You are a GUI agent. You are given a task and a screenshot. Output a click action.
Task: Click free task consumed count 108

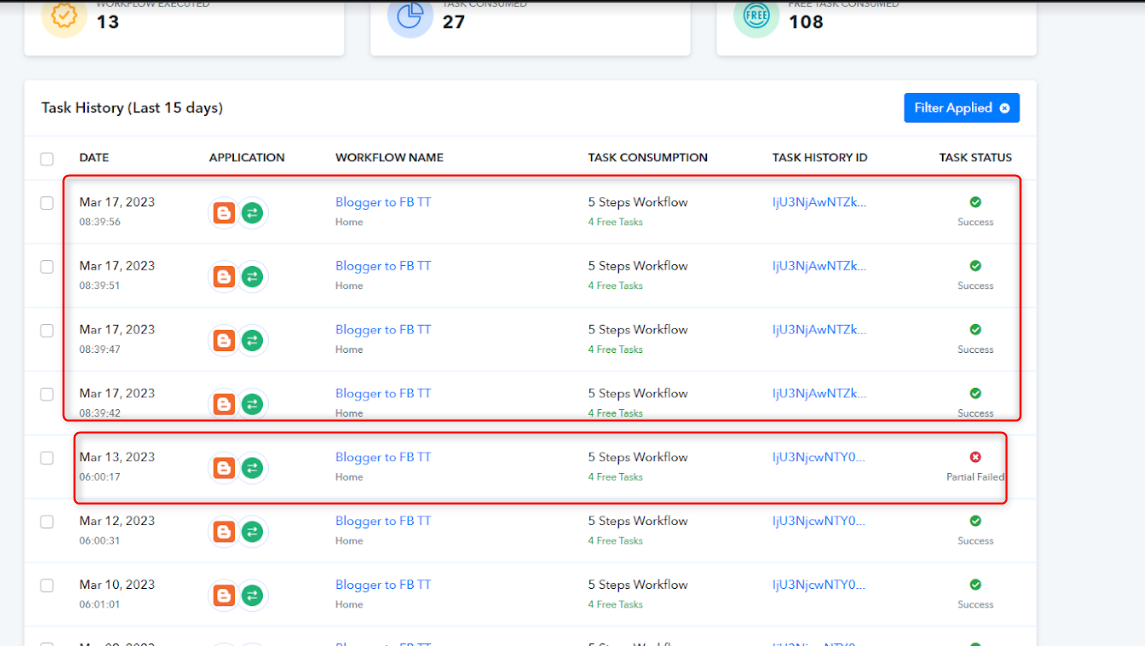point(806,22)
